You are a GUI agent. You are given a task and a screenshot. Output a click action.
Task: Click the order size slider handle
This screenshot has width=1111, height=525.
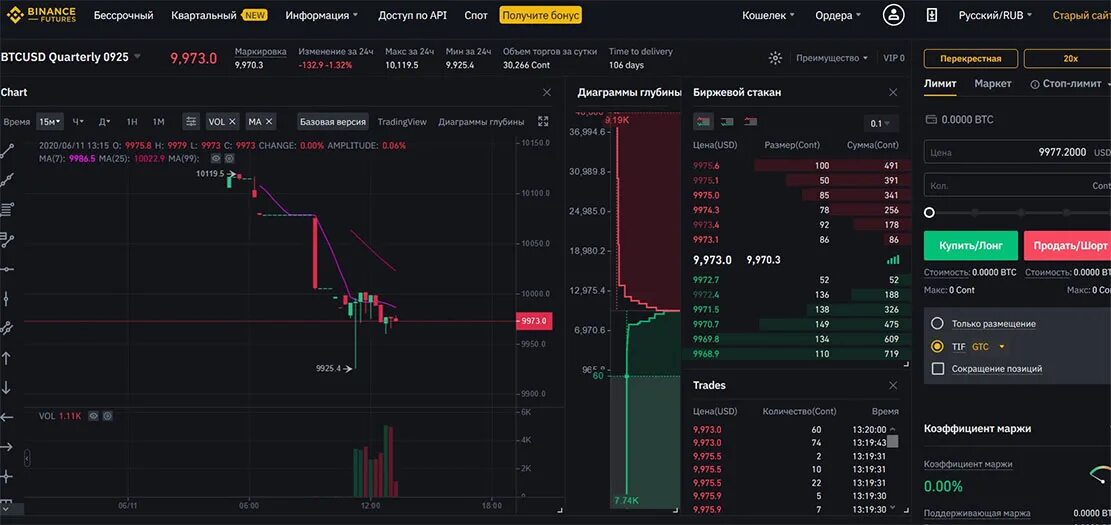929,213
